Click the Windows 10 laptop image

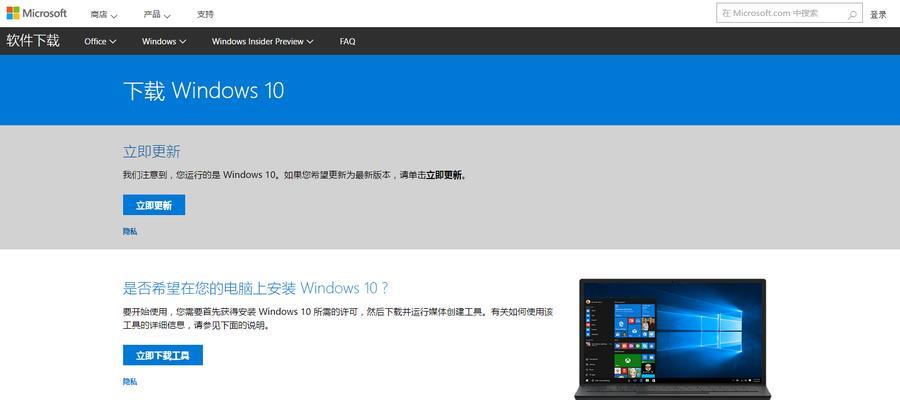coord(672,339)
